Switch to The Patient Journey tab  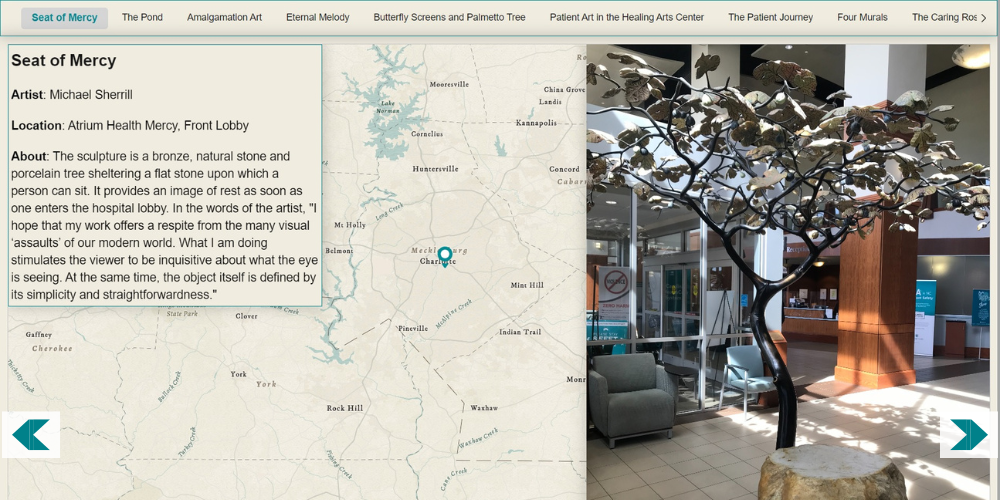click(770, 18)
